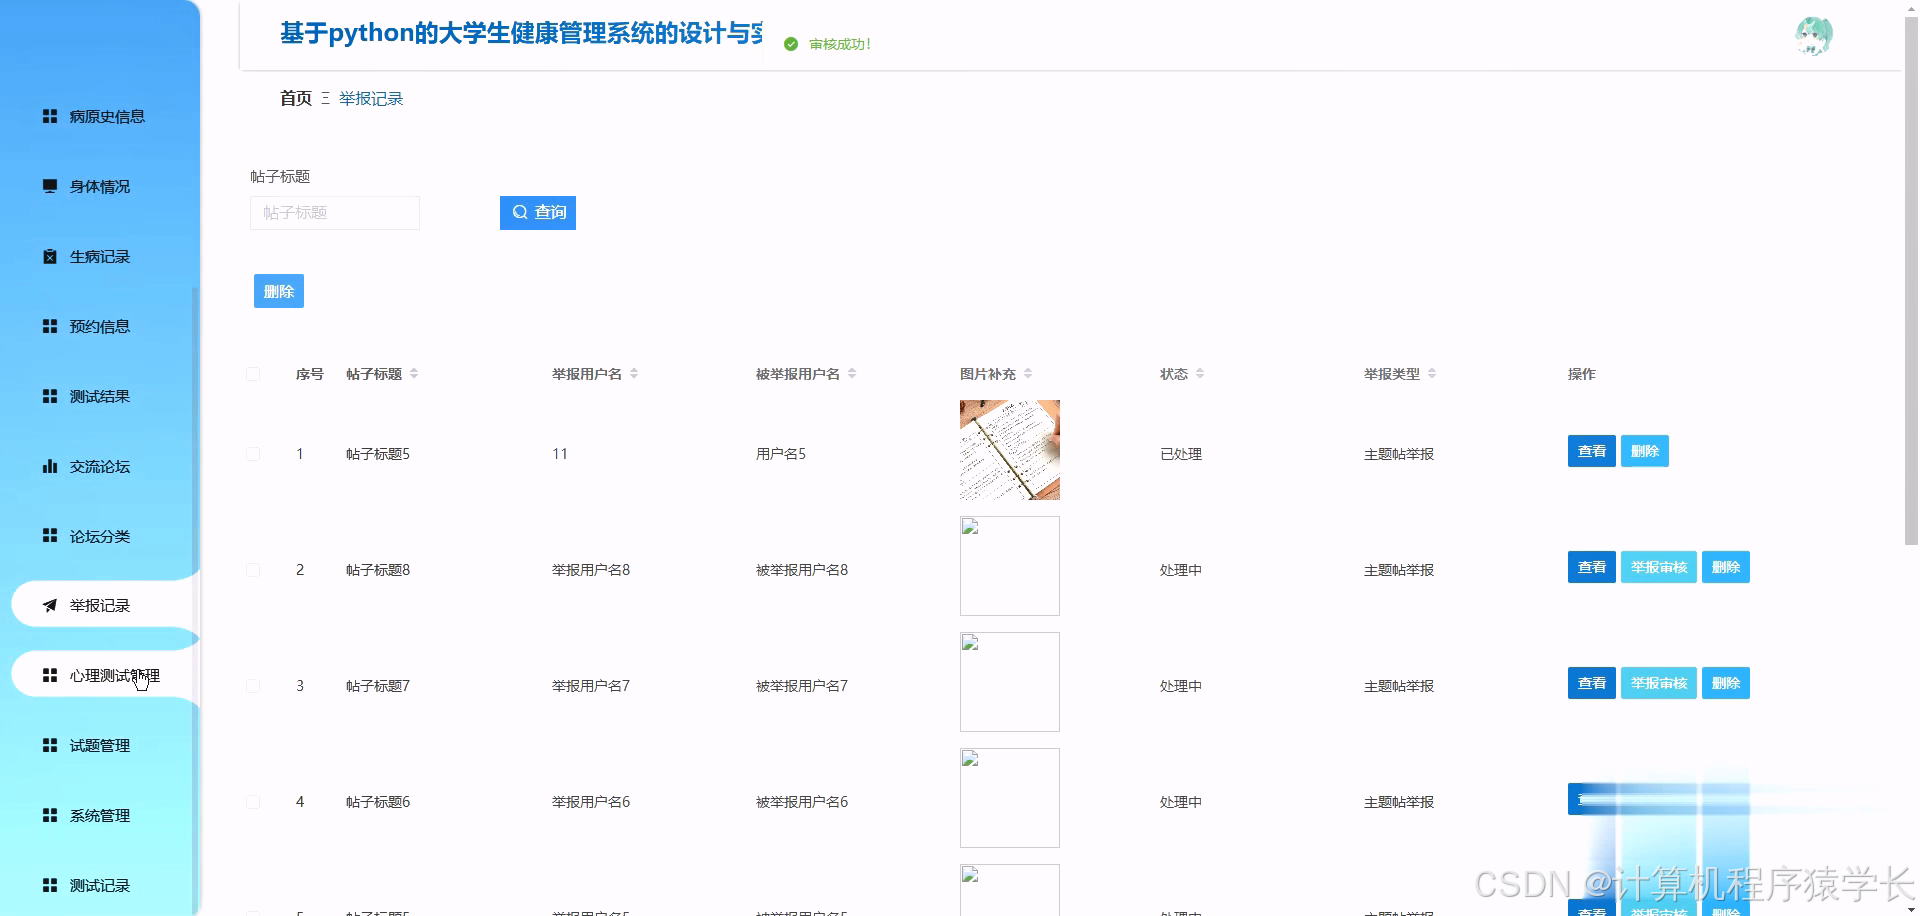Click the 交流论坛 bar chart icon
The width and height of the screenshot is (1920, 916).
click(50, 466)
